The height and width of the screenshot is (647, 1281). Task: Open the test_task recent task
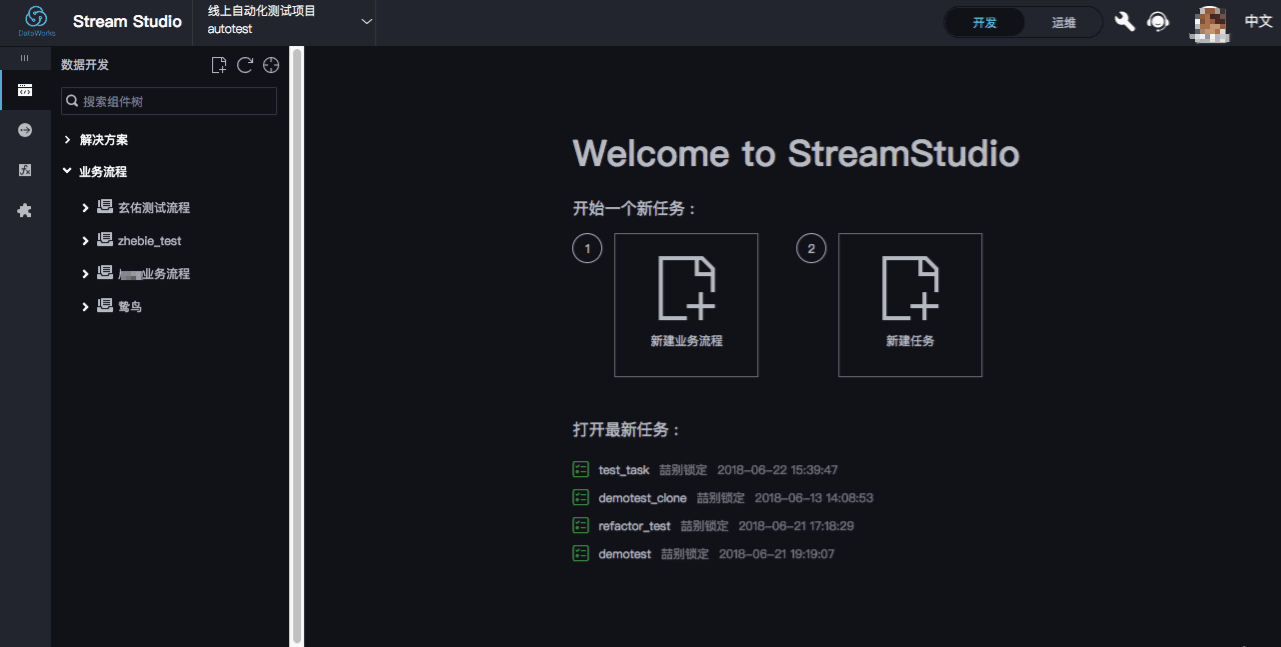pos(623,469)
